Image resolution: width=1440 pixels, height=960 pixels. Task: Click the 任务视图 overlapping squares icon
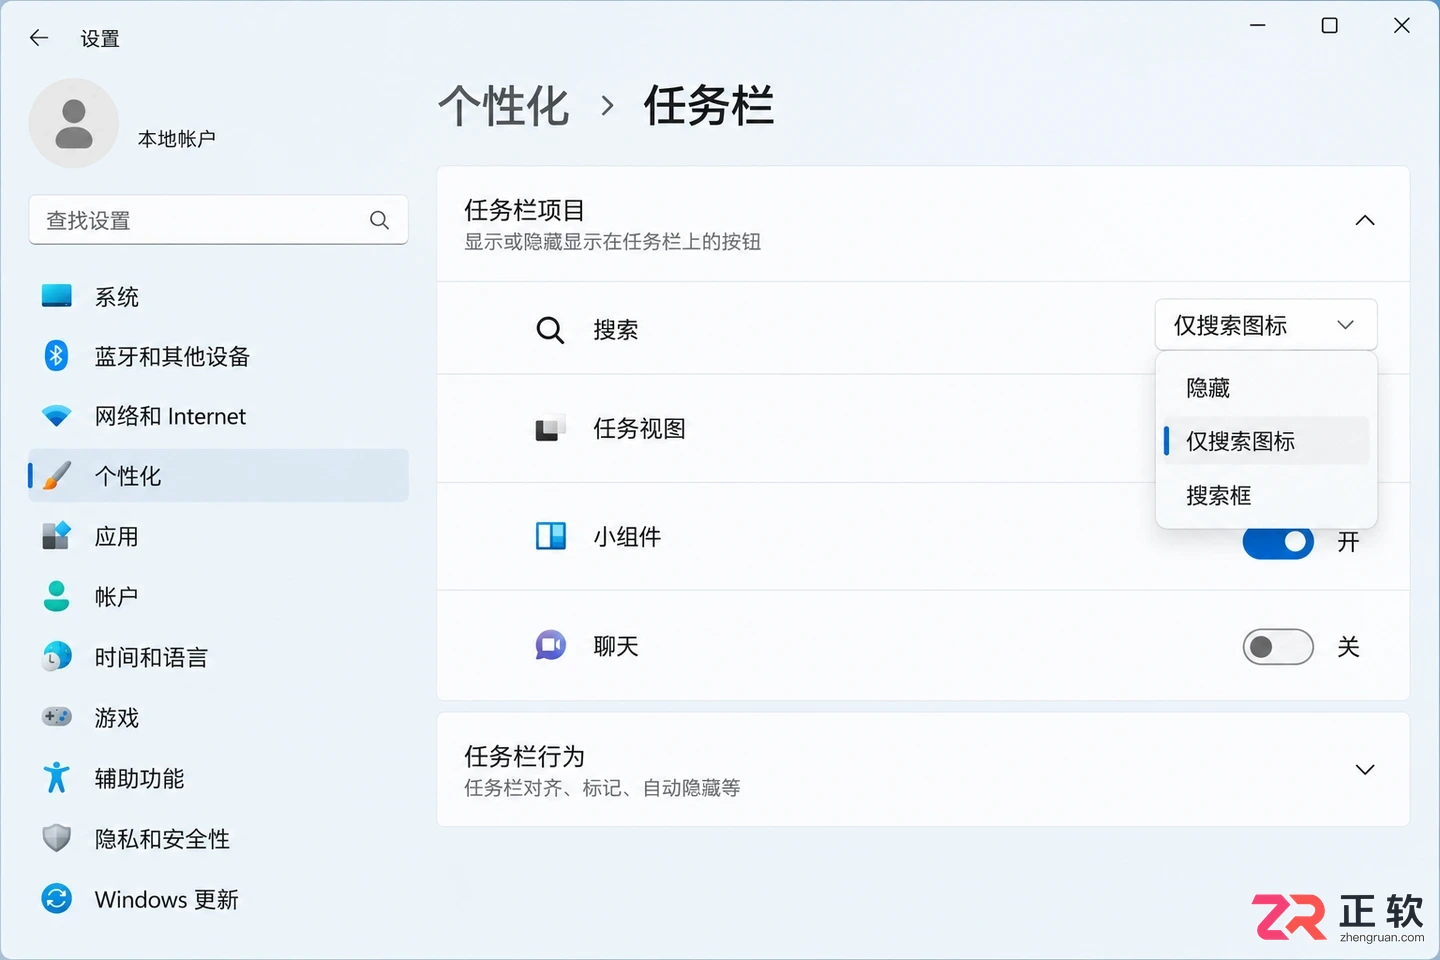(551, 428)
